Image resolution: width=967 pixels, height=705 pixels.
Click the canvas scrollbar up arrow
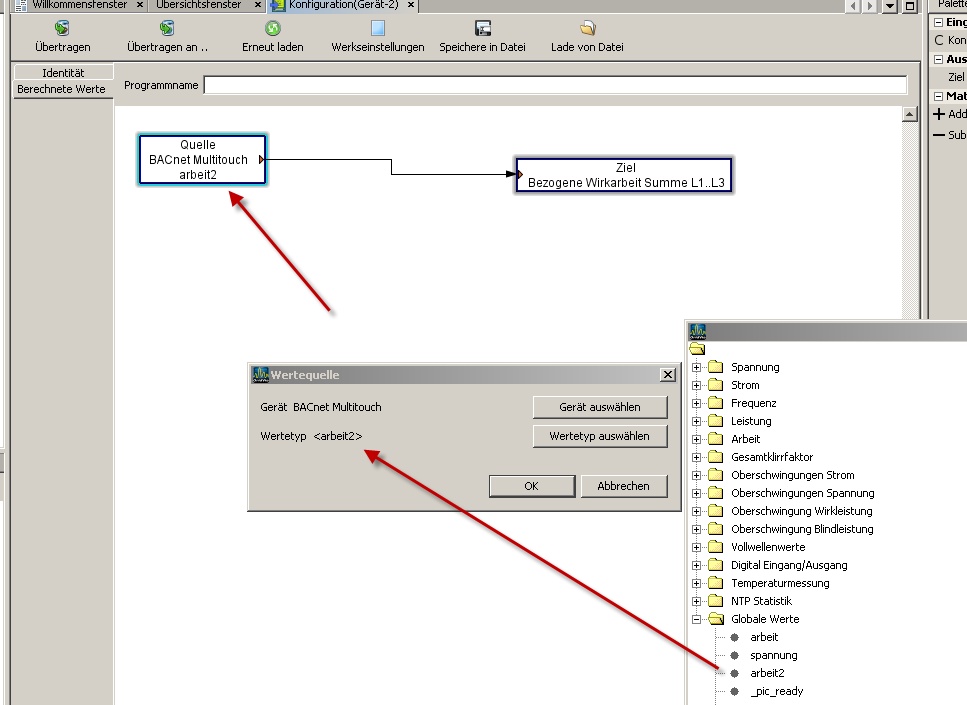[x=909, y=115]
